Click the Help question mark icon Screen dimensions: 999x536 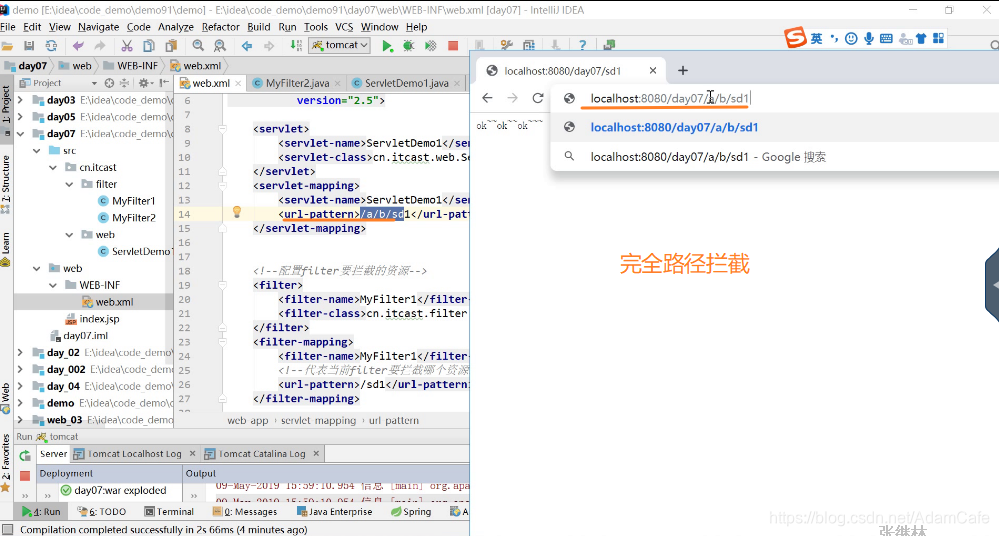tap(582, 46)
